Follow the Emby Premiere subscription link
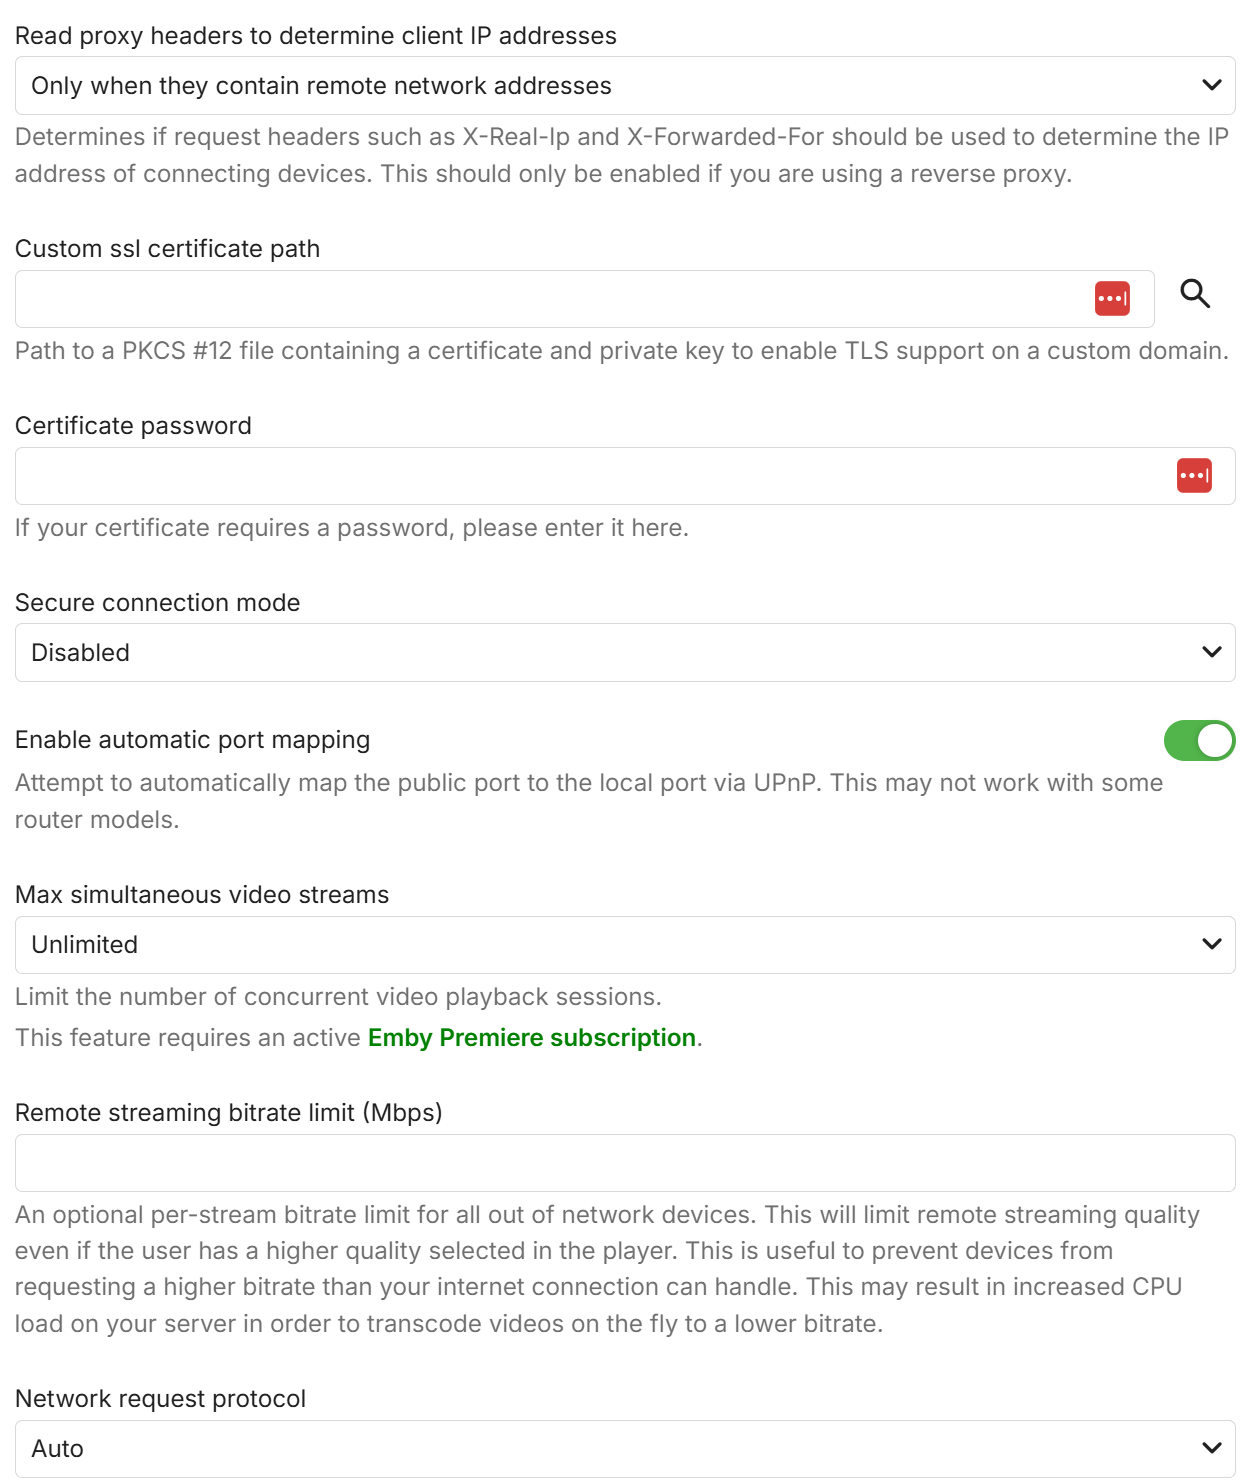1248x1480 pixels. [532, 1038]
